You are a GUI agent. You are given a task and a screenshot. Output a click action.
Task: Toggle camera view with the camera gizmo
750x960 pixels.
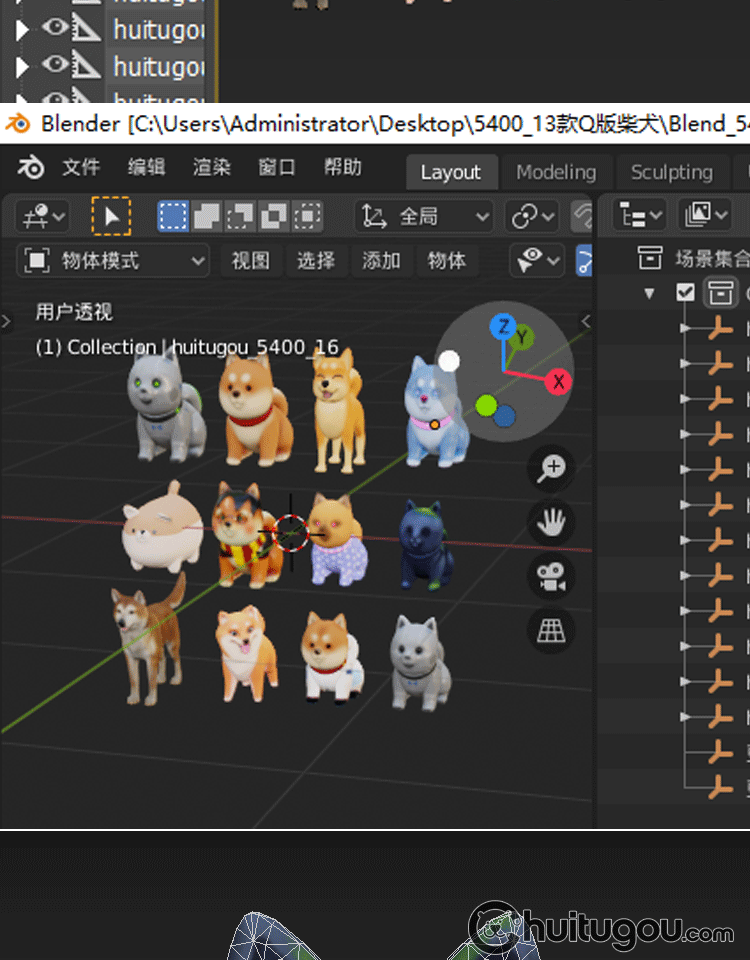[551, 576]
